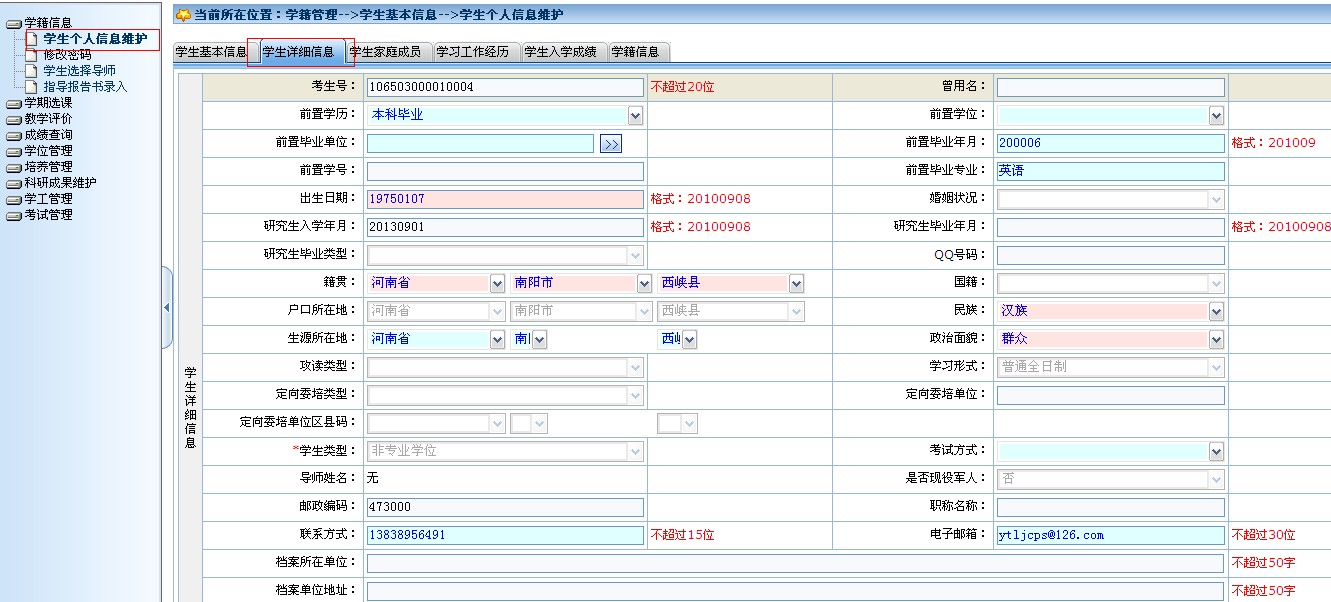Image resolution: width=1331 pixels, height=602 pixels.
Task: Open the 籍贯 province dropdown 河南省
Action: click(x=497, y=283)
